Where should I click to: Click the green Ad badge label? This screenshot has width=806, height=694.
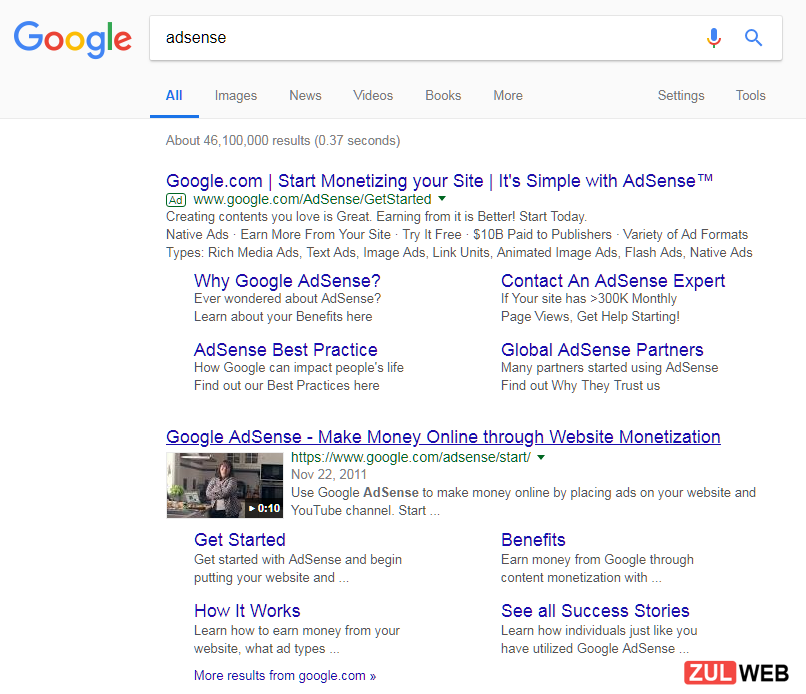pos(176,200)
